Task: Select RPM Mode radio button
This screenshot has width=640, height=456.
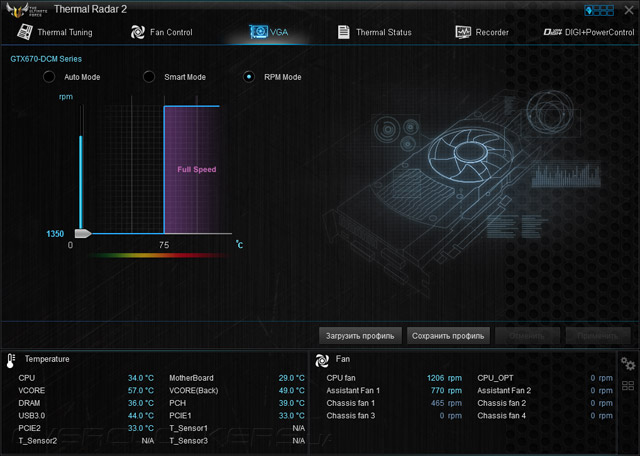Action: click(x=249, y=77)
